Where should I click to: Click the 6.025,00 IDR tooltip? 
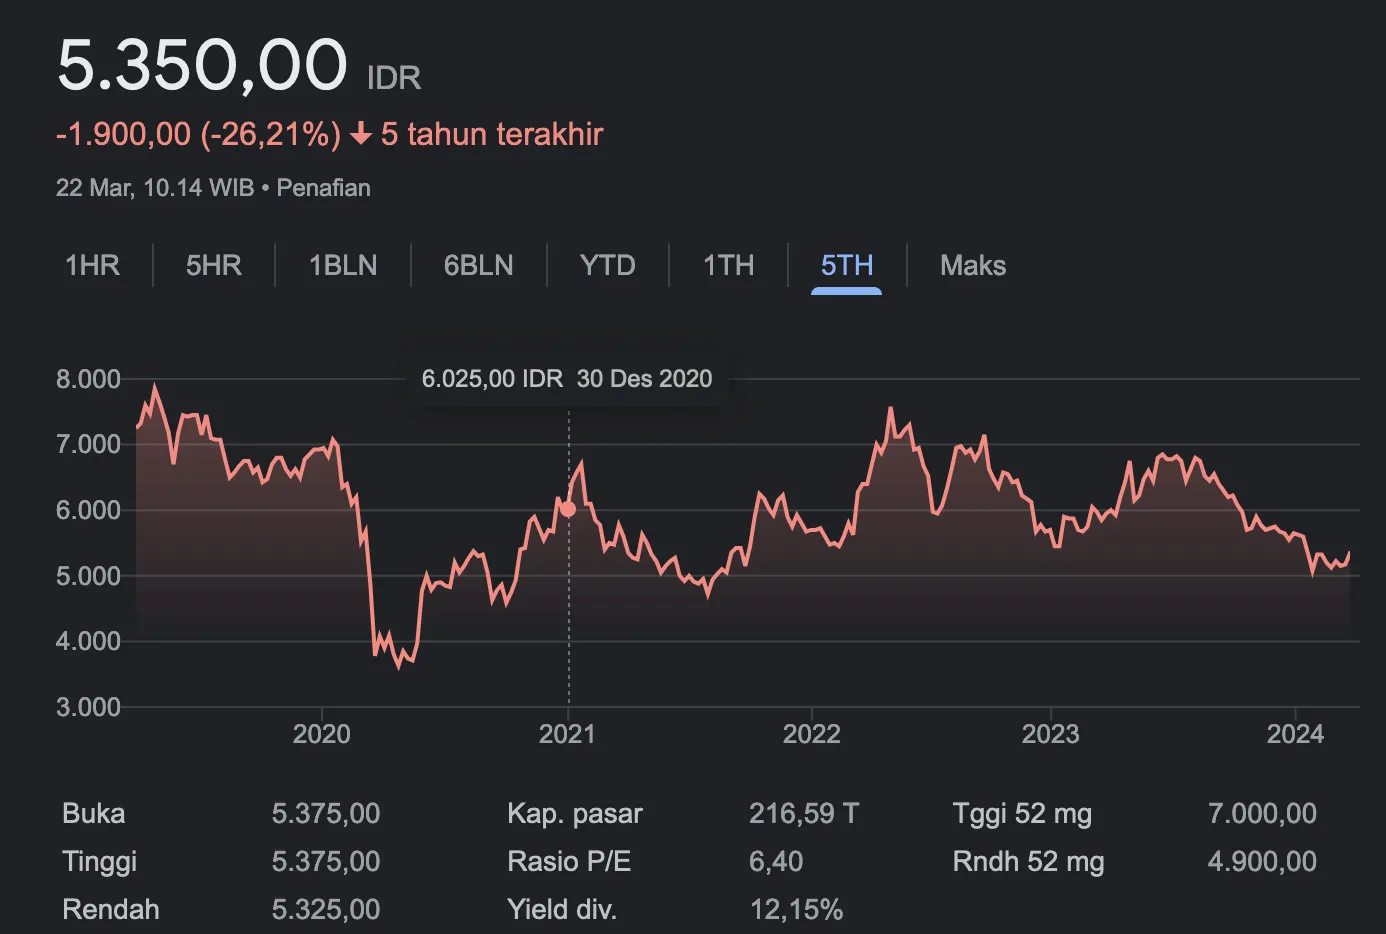click(566, 379)
